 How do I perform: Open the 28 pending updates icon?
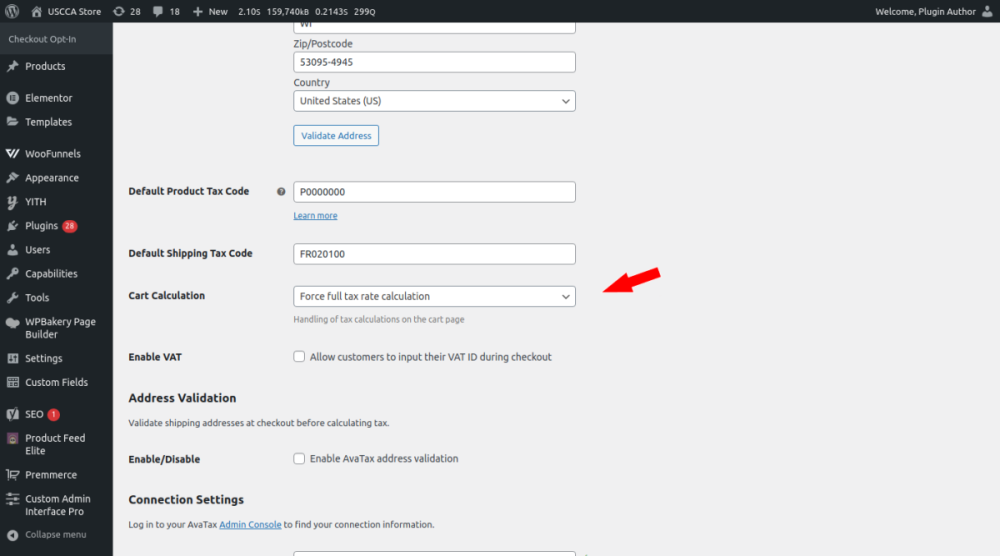[119, 11]
